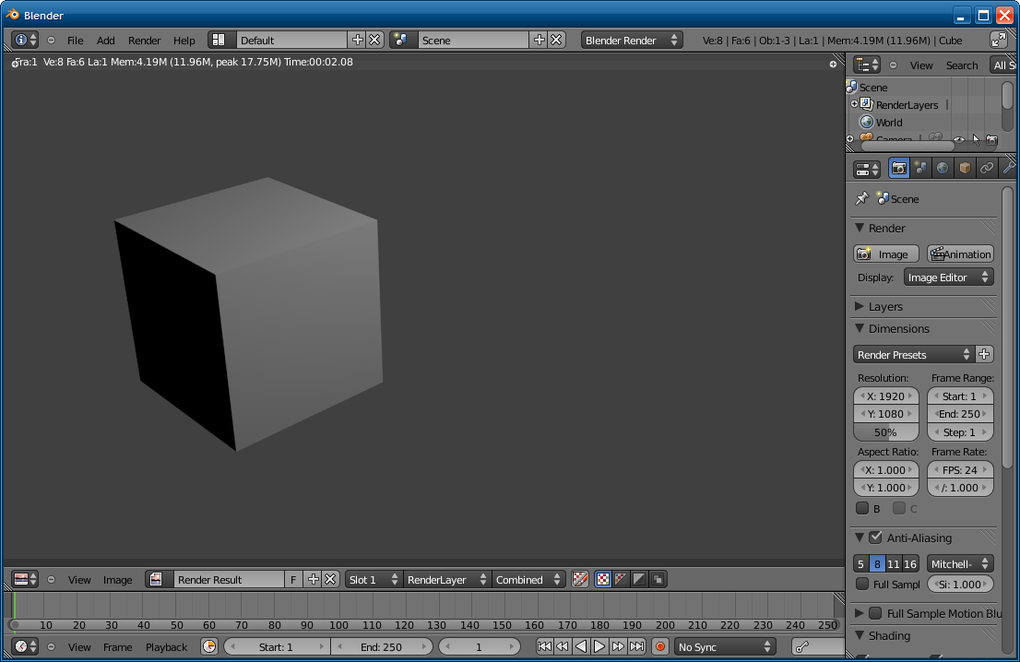
Task: Jump to the timeline's last frame
Action: coord(636,647)
